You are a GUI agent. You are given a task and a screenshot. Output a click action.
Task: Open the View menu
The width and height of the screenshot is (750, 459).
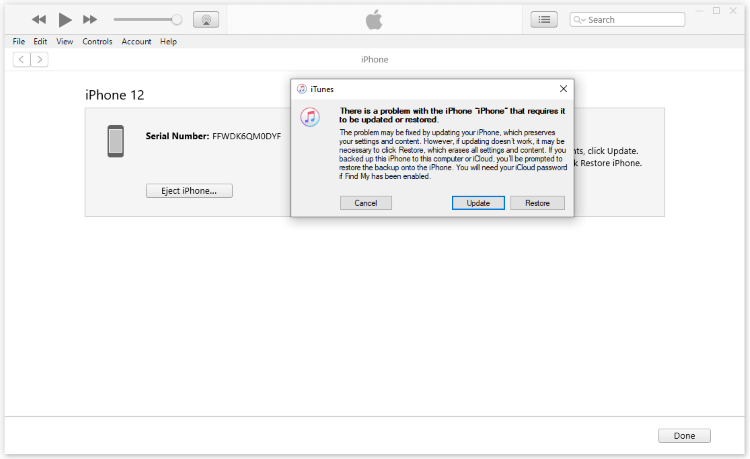pos(65,42)
